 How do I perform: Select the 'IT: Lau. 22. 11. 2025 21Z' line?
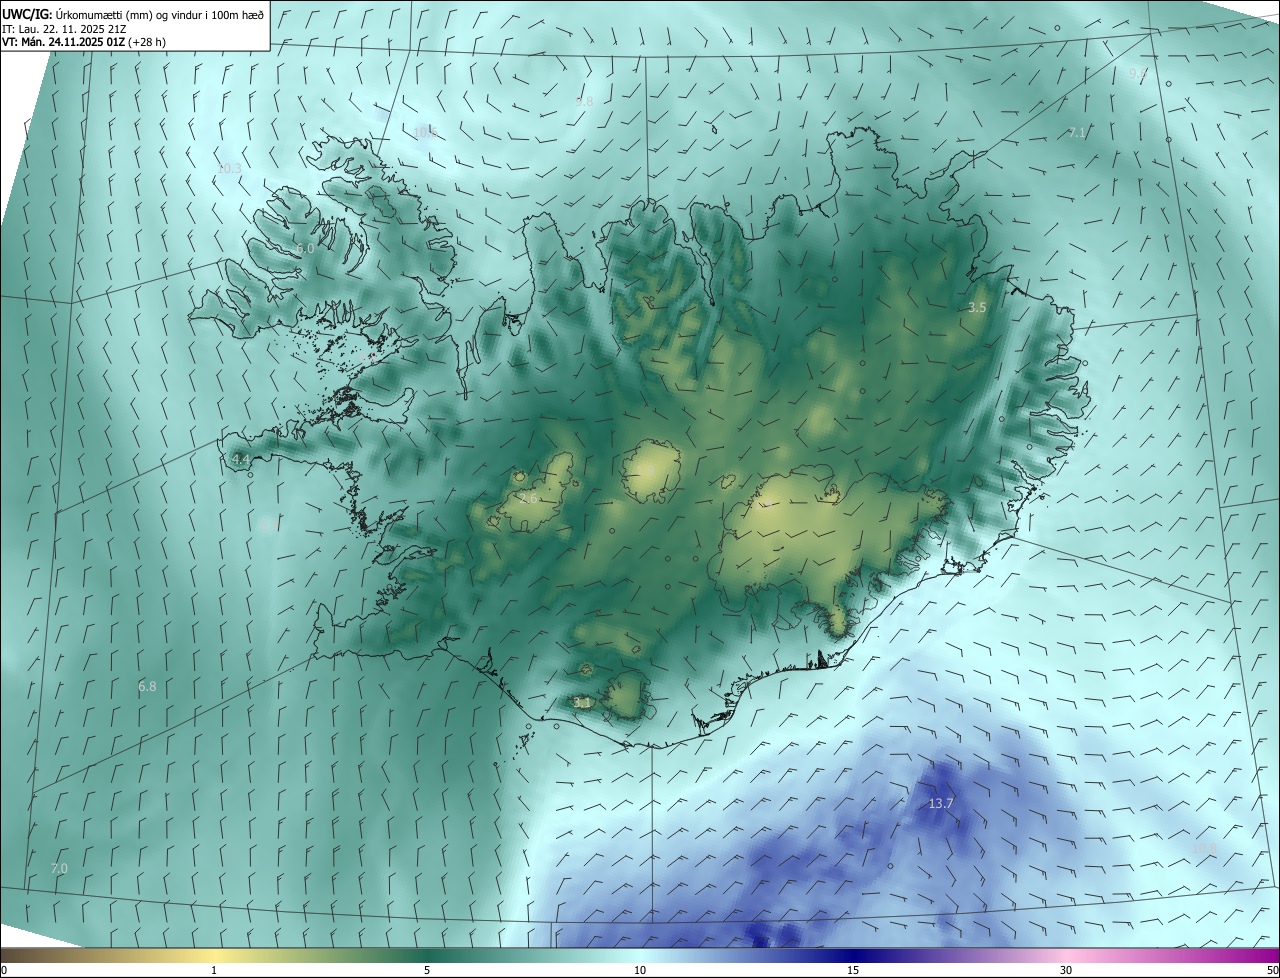pos(64,28)
